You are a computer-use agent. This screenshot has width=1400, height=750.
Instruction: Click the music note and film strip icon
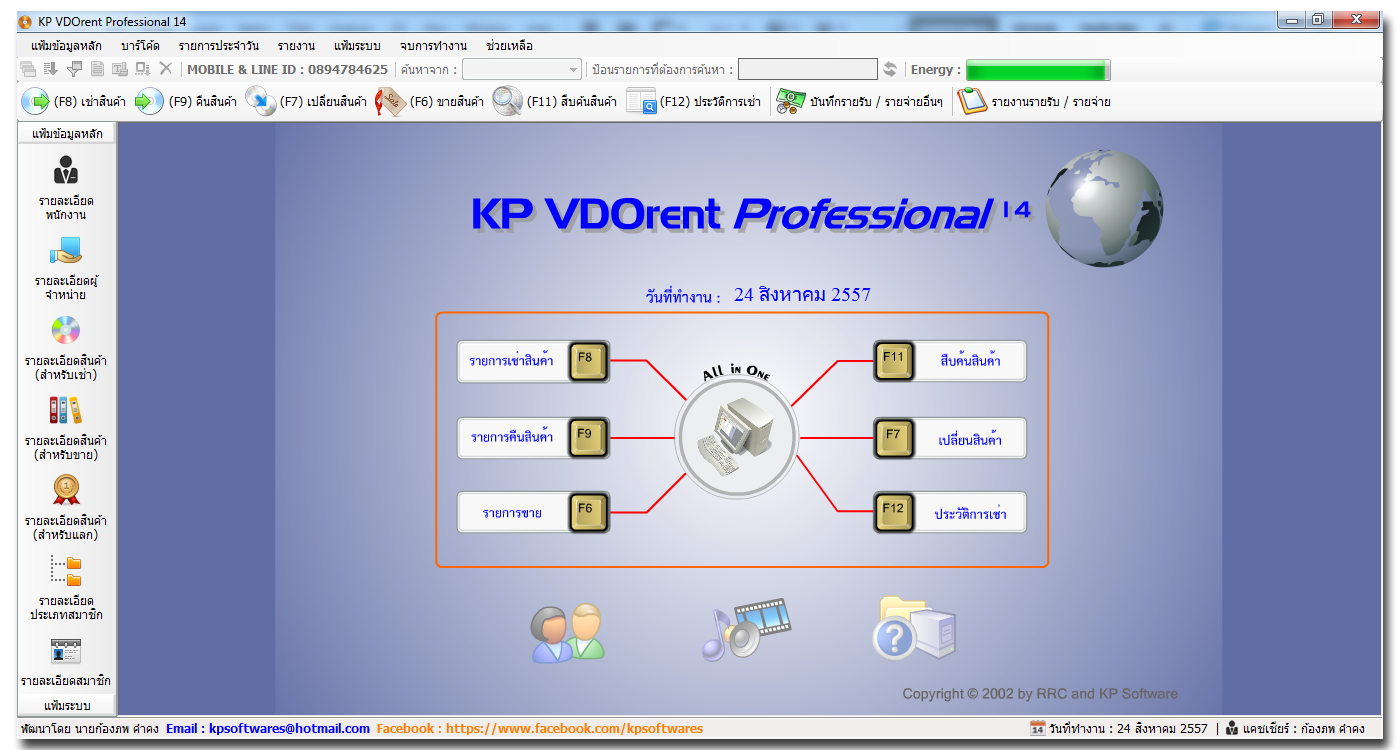(745, 630)
